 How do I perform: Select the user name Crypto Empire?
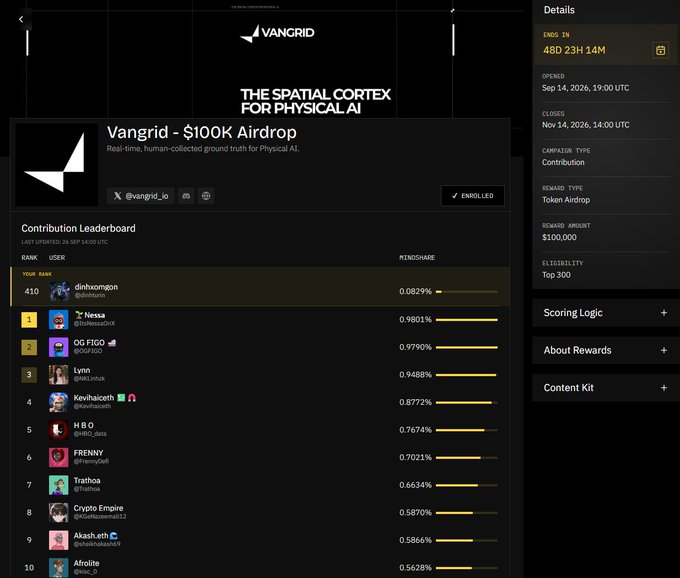[98, 508]
